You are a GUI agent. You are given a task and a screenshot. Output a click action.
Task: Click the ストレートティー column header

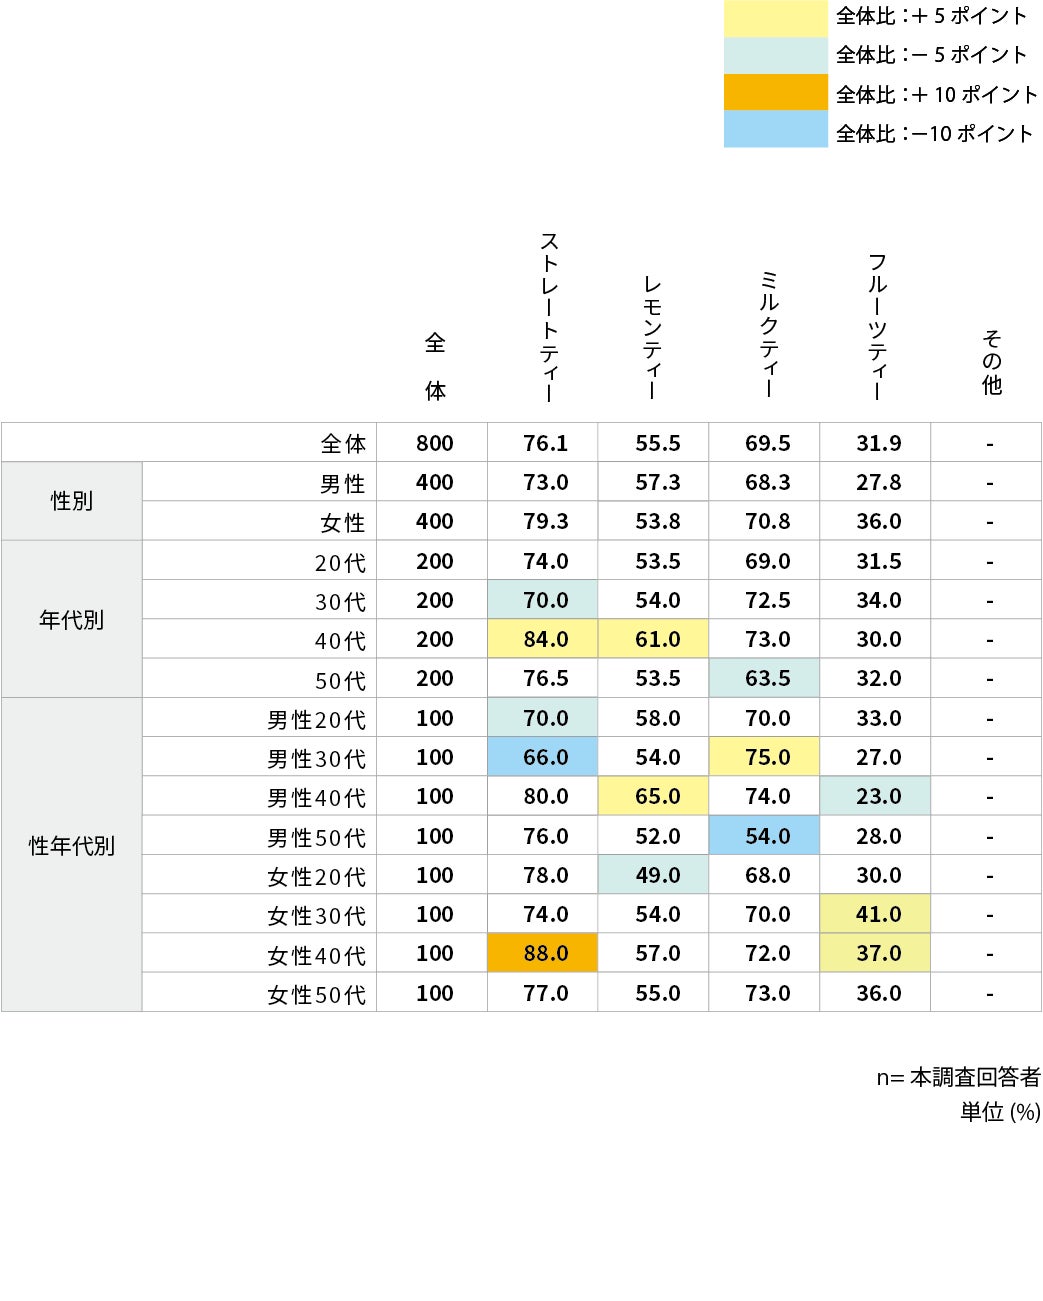tap(548, 317)
